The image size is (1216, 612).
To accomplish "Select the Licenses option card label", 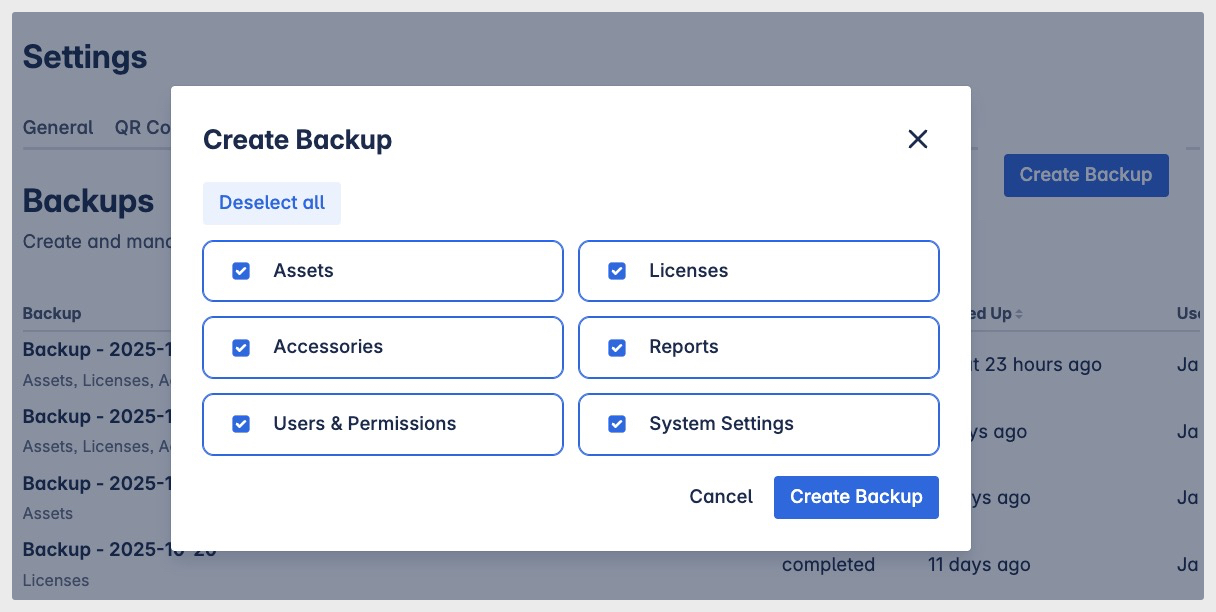I will (689, 271).
